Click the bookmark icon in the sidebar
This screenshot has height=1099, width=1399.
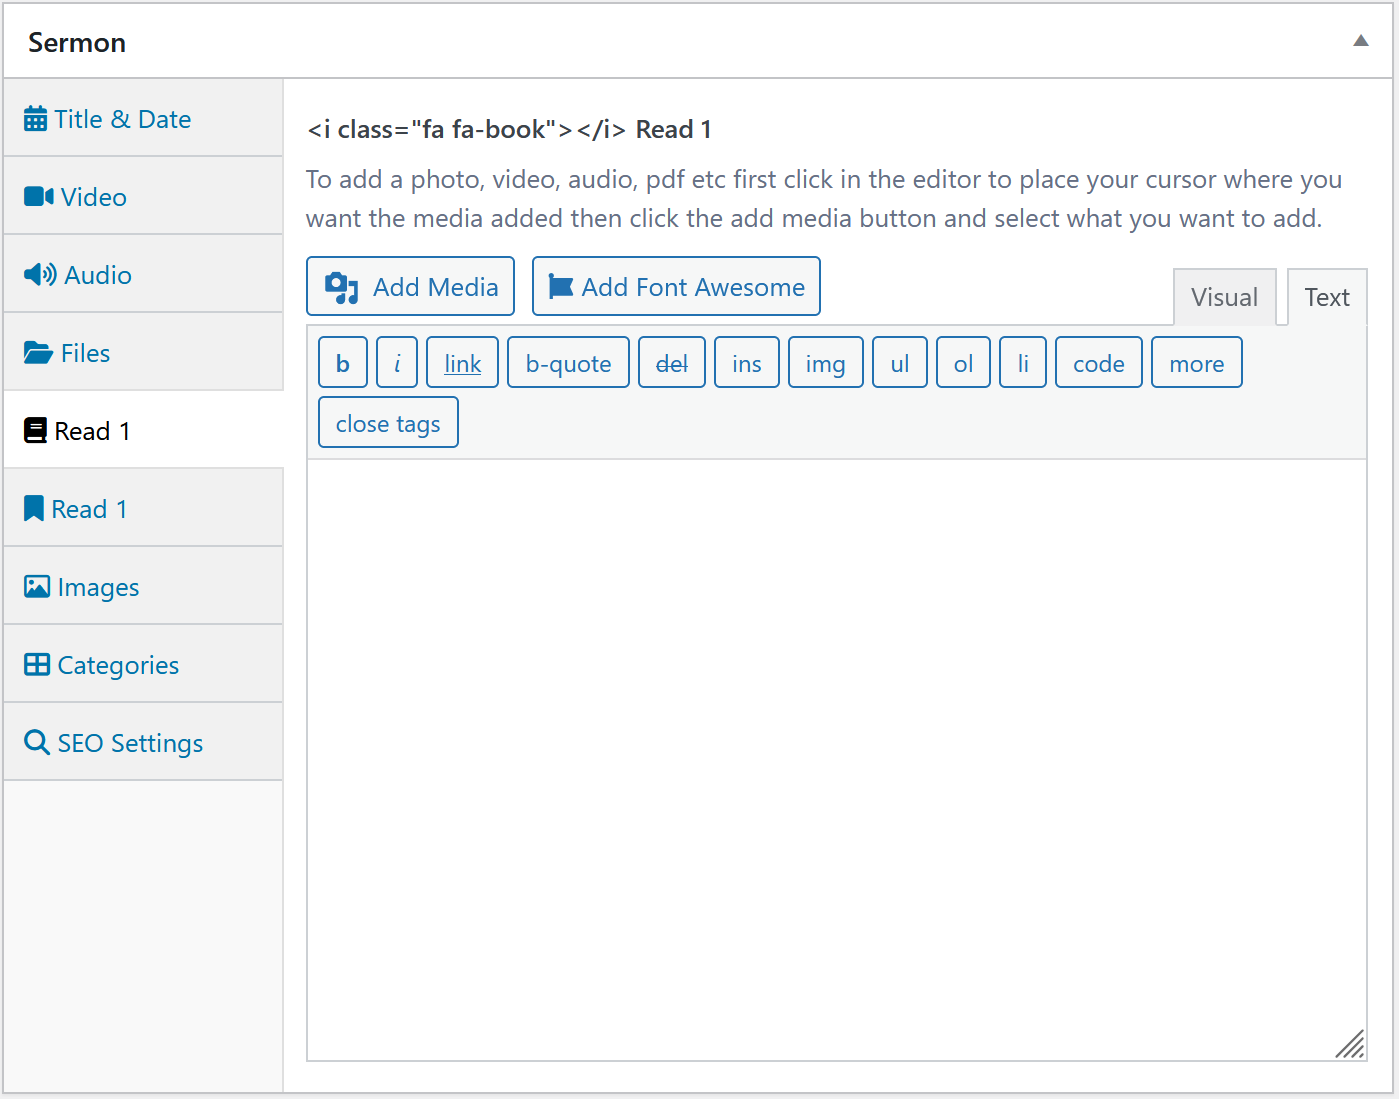pyautogui.click(x=34, y=509)
